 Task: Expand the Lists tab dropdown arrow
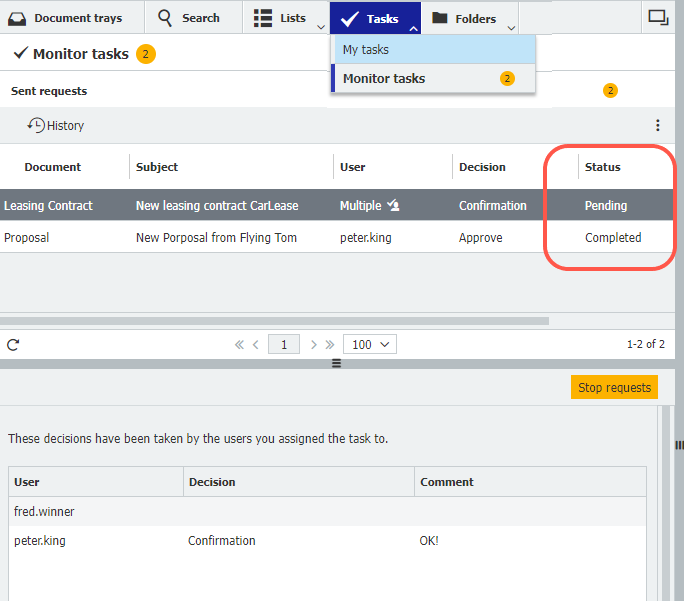click(320, 27)
